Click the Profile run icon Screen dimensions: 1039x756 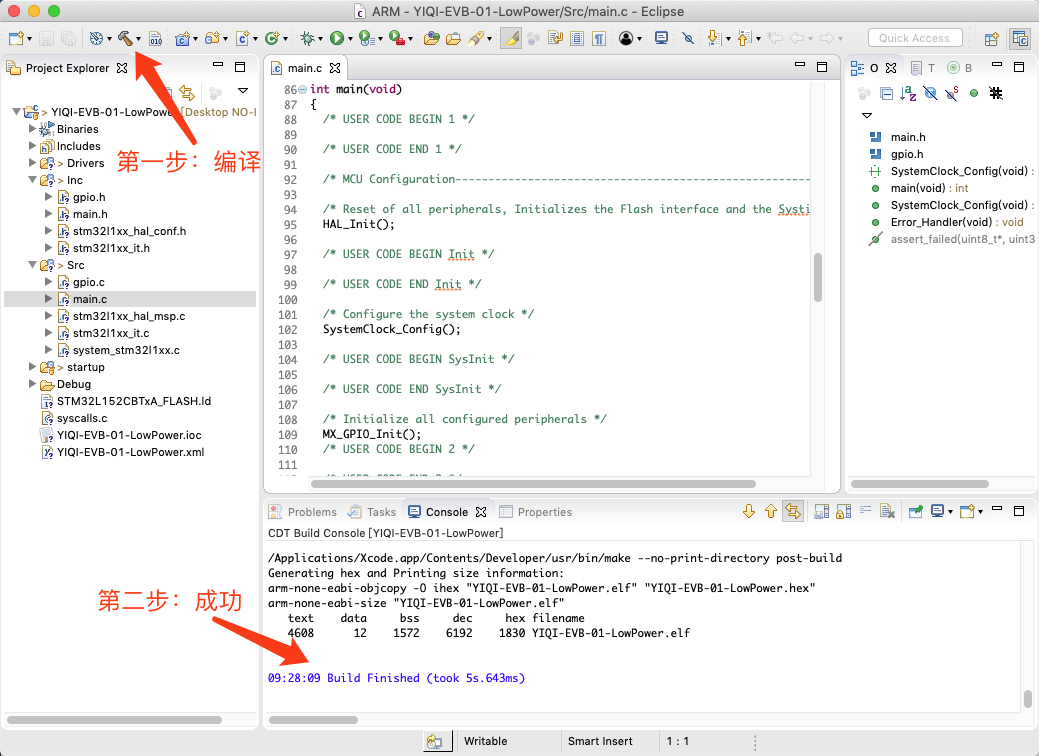(x=366, y=38)
